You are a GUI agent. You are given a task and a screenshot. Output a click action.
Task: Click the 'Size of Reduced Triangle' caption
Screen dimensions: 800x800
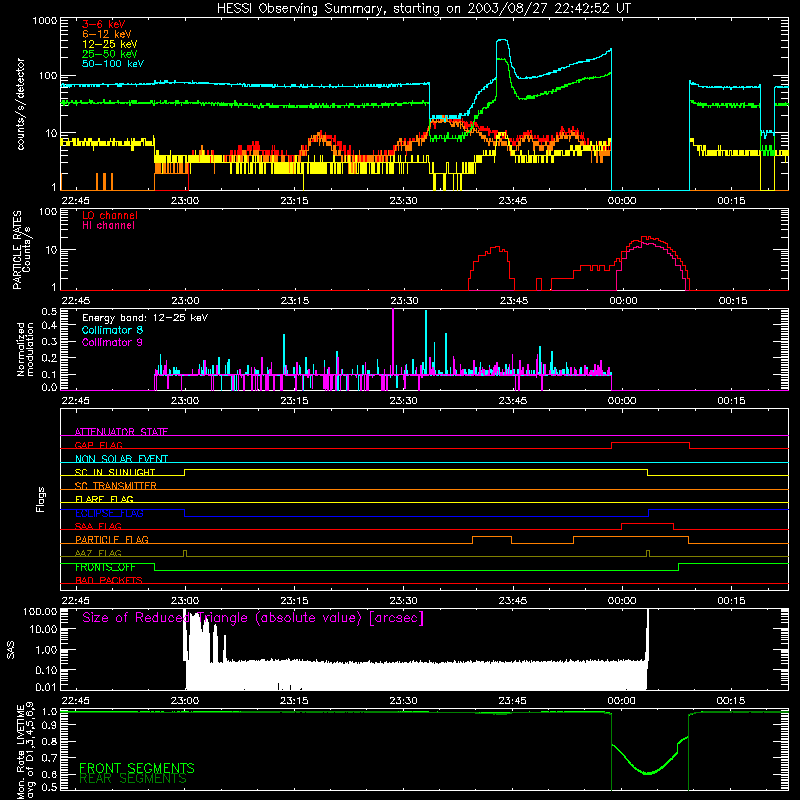253,618
